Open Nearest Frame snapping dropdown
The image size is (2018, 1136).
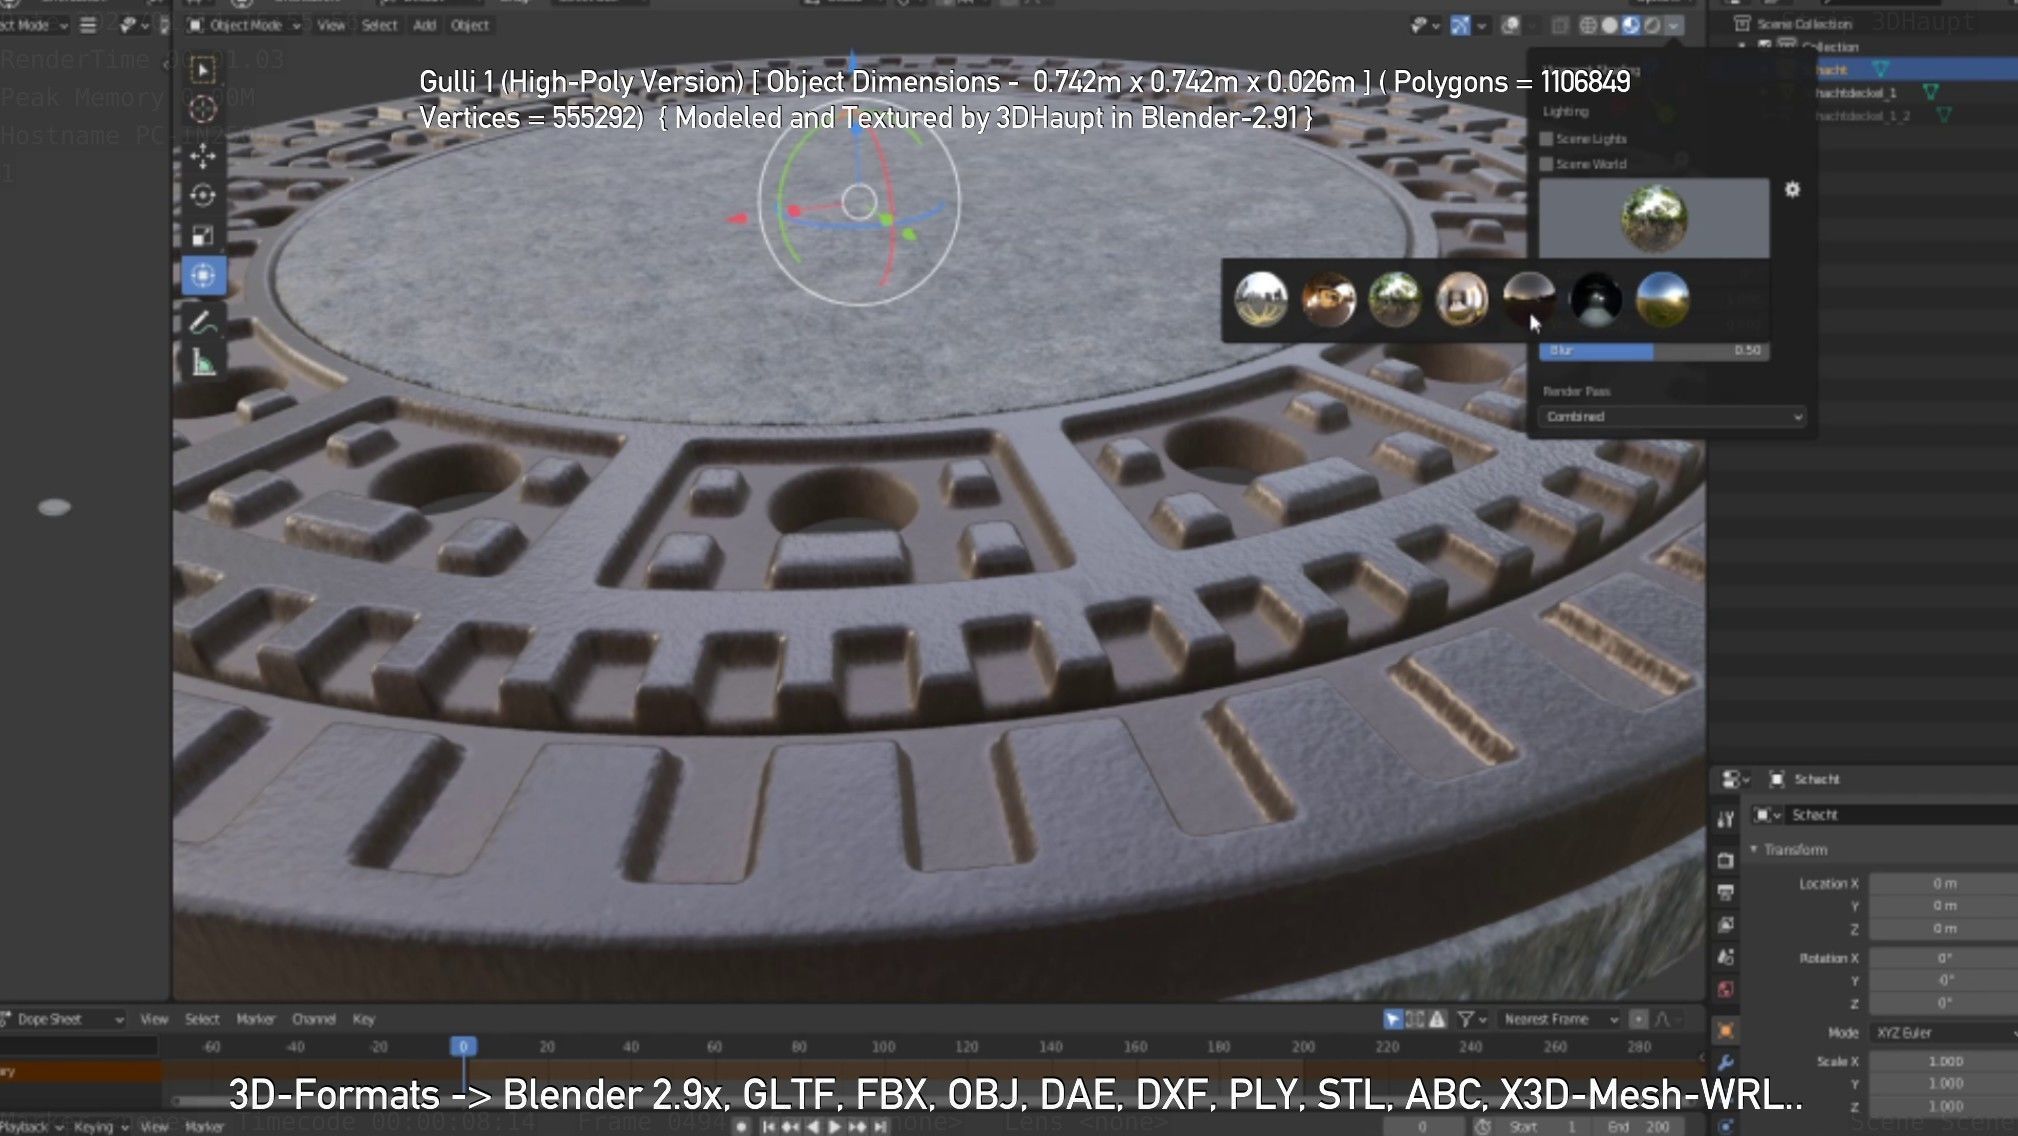click(1559, 1019)
